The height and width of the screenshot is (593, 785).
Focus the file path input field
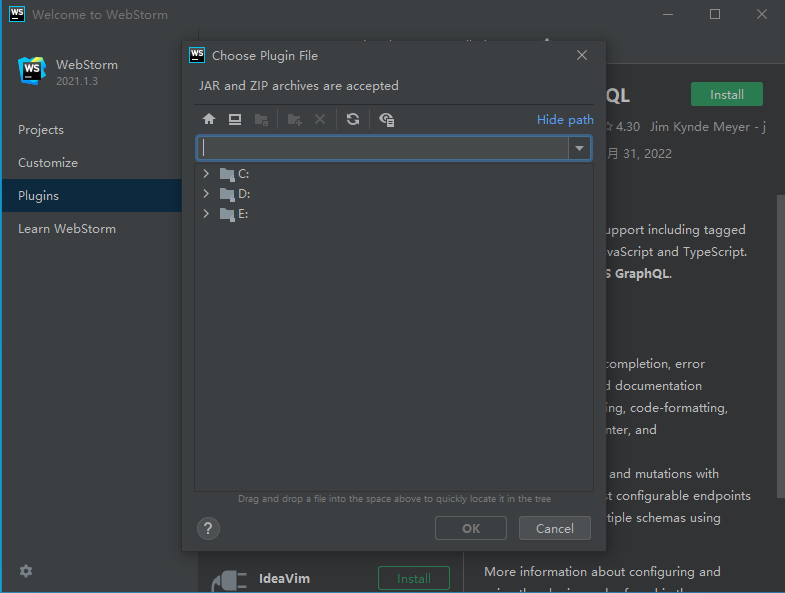coord(383,148)
